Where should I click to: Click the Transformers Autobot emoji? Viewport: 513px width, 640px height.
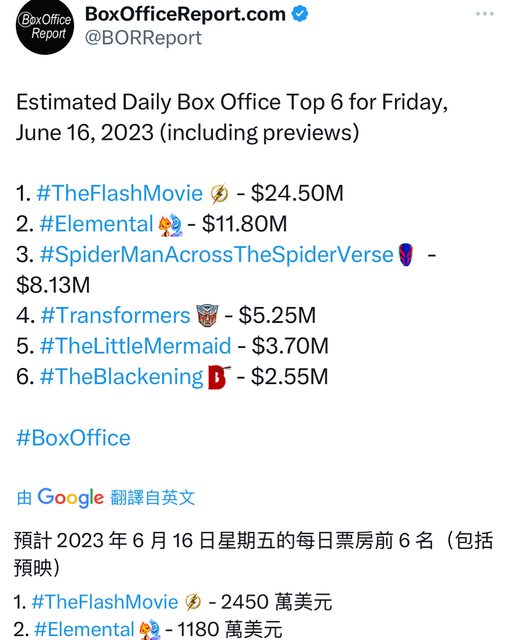coord(207,316)
